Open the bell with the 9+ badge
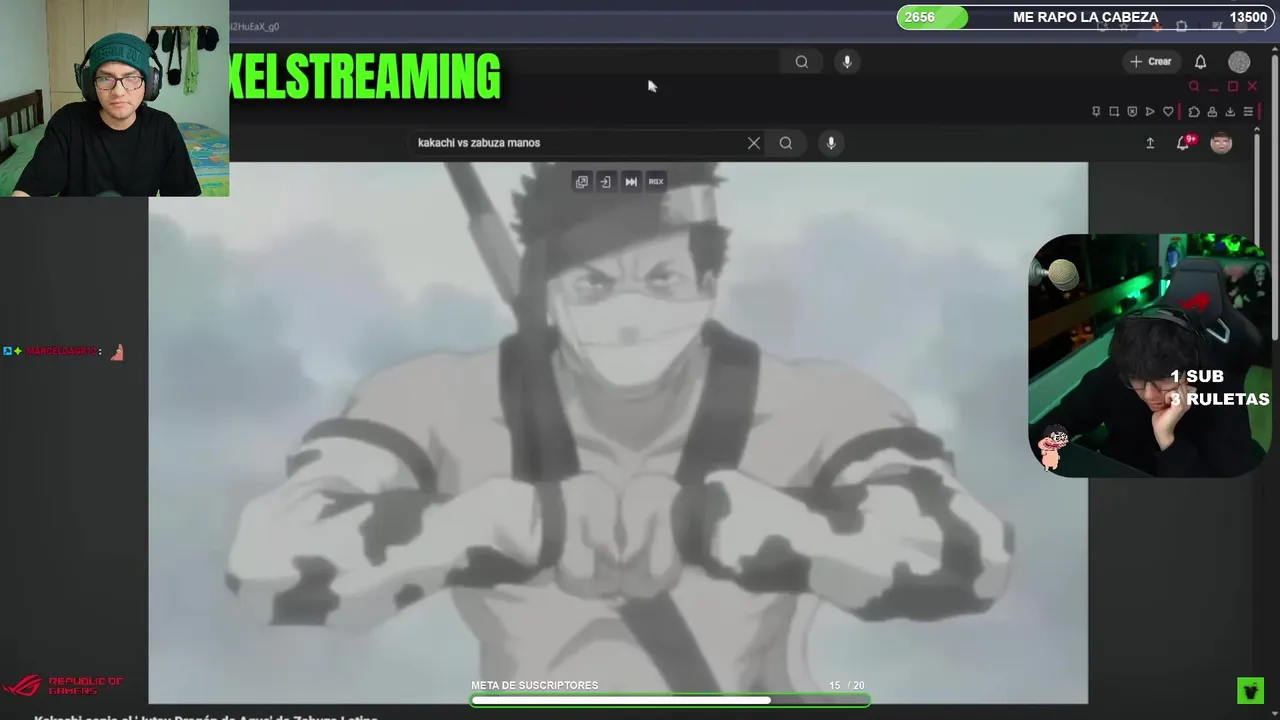Viewport: 1280px width, 720px height. coord(1184,143)
